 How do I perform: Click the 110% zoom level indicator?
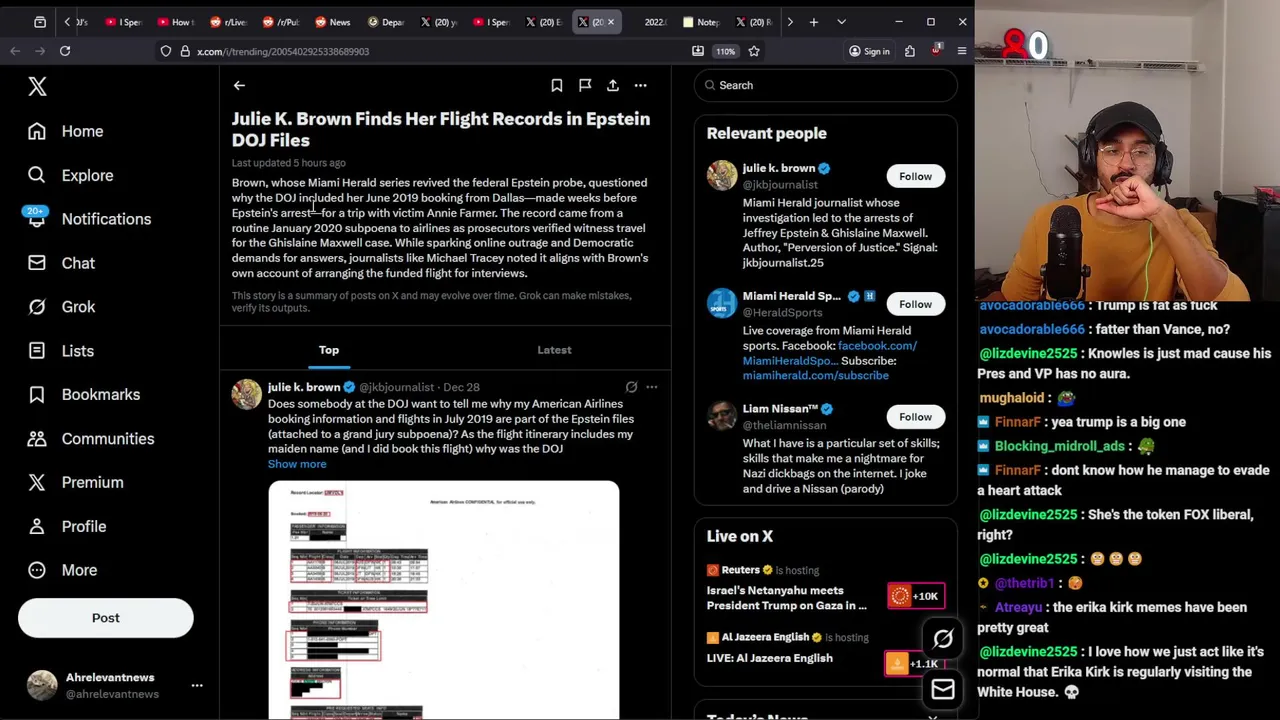(725, 51)
